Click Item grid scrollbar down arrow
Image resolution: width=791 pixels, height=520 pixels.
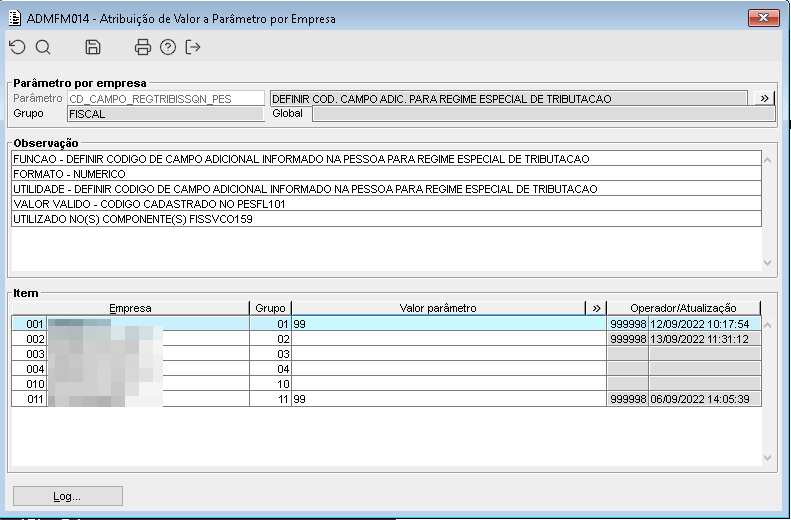click(768, 458)
